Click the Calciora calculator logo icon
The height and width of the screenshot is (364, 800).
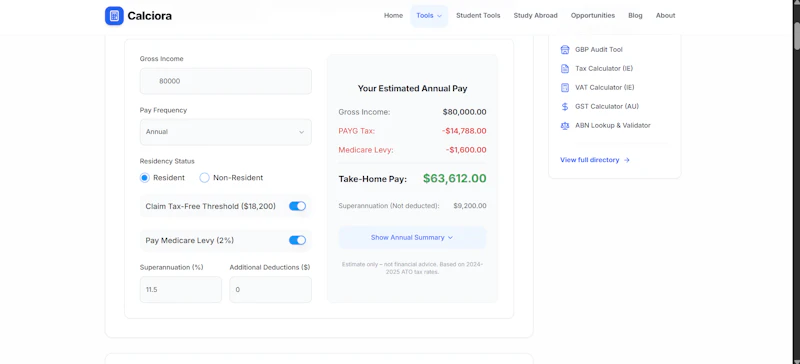114,16
